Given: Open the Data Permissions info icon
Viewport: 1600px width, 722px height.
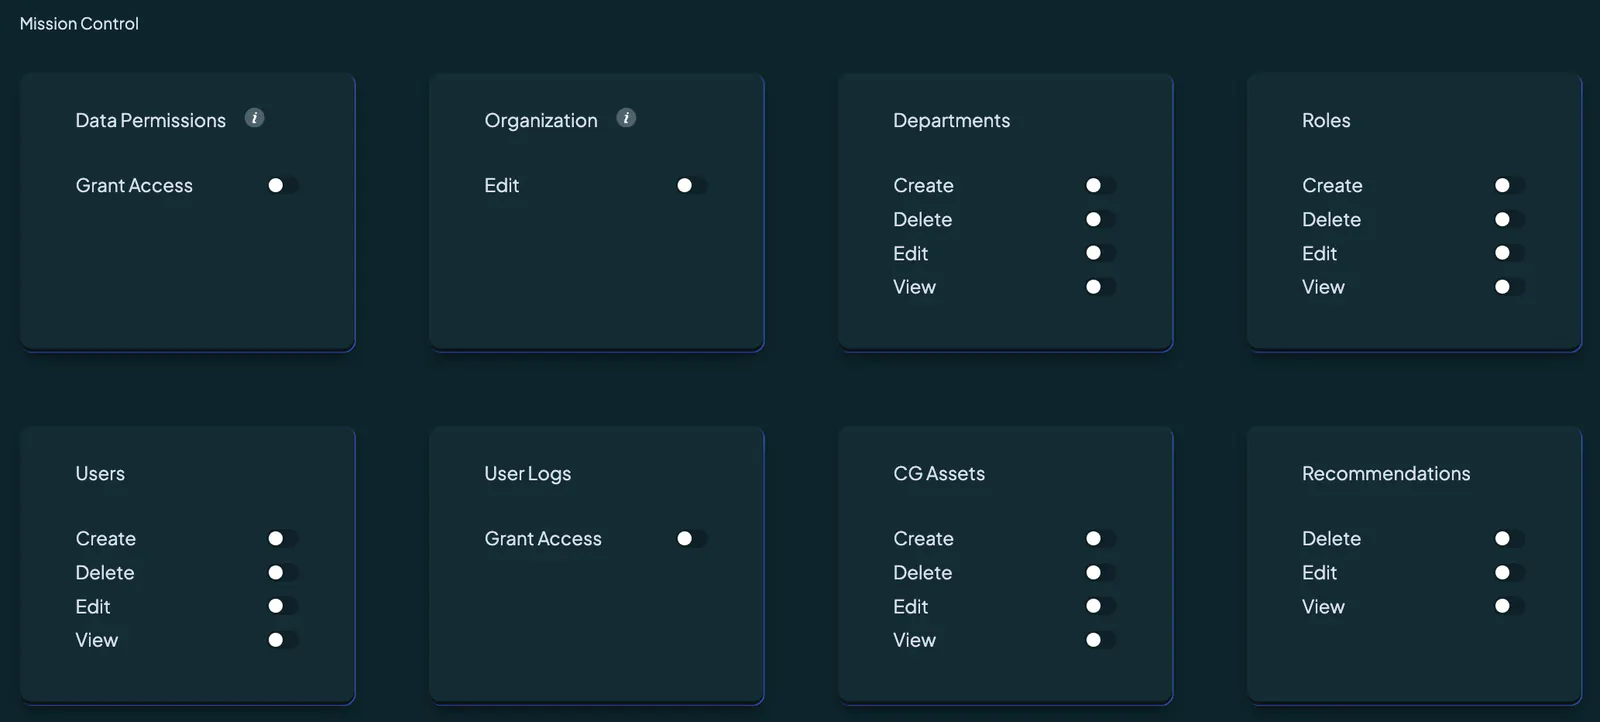Looking at the screenshot, I should (255, 118).
